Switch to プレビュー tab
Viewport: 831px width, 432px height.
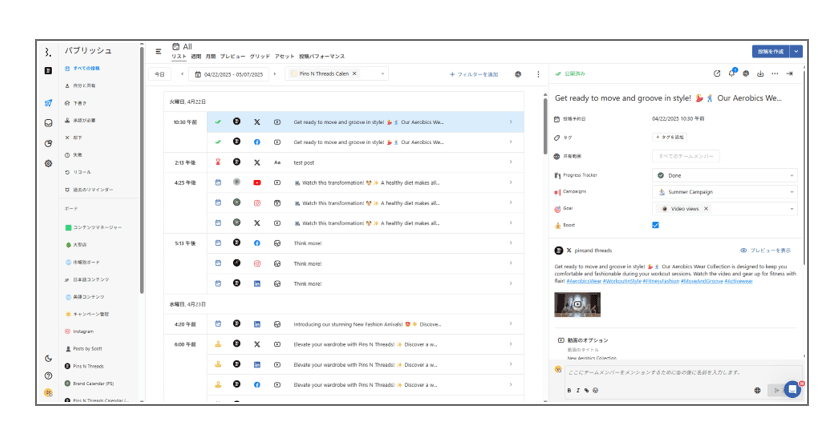click(x=233, y=56)
